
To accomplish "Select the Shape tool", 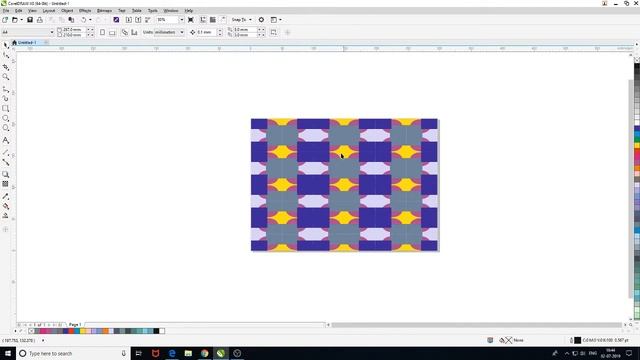I will (6, 56).
